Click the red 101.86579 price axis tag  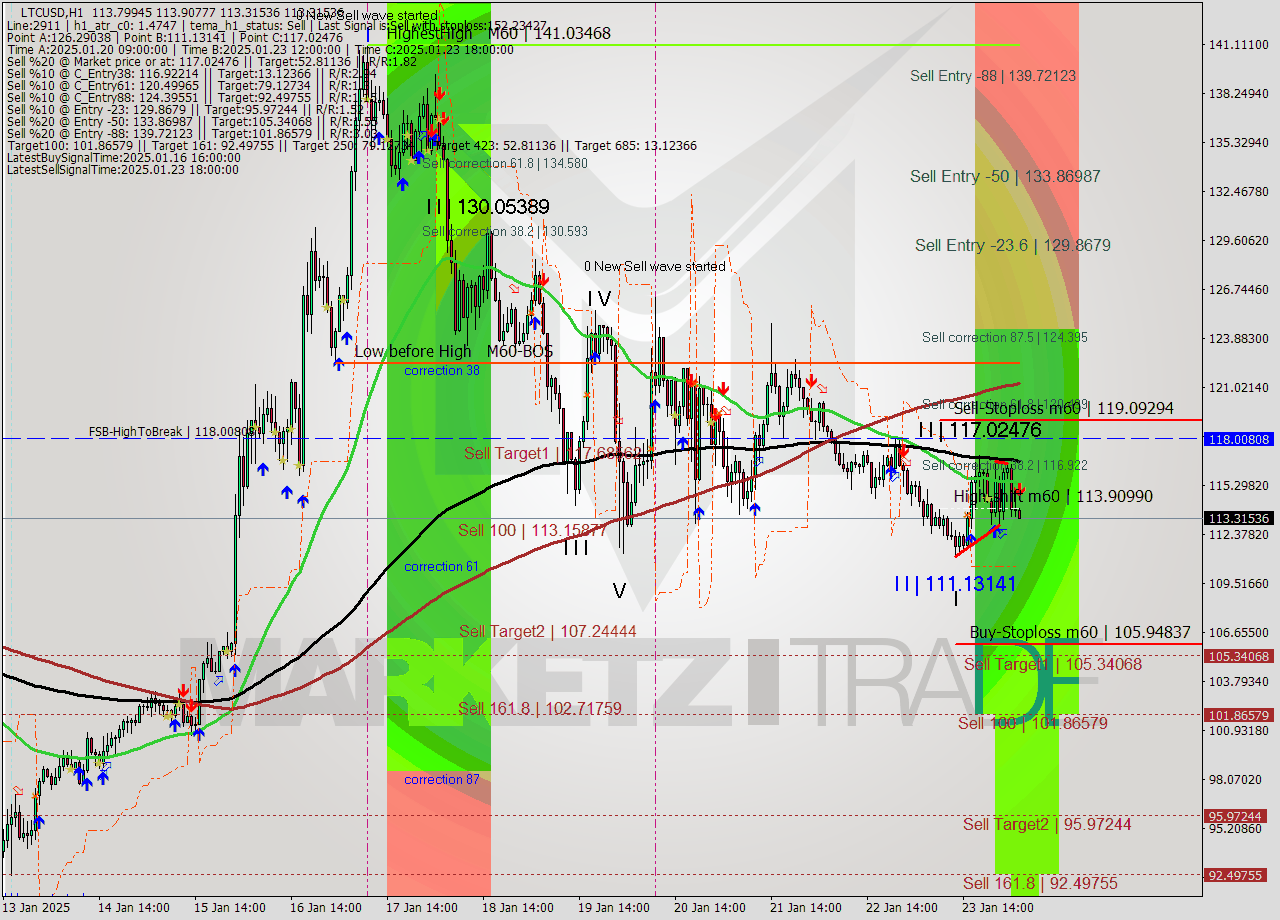tap(1239, 715)
